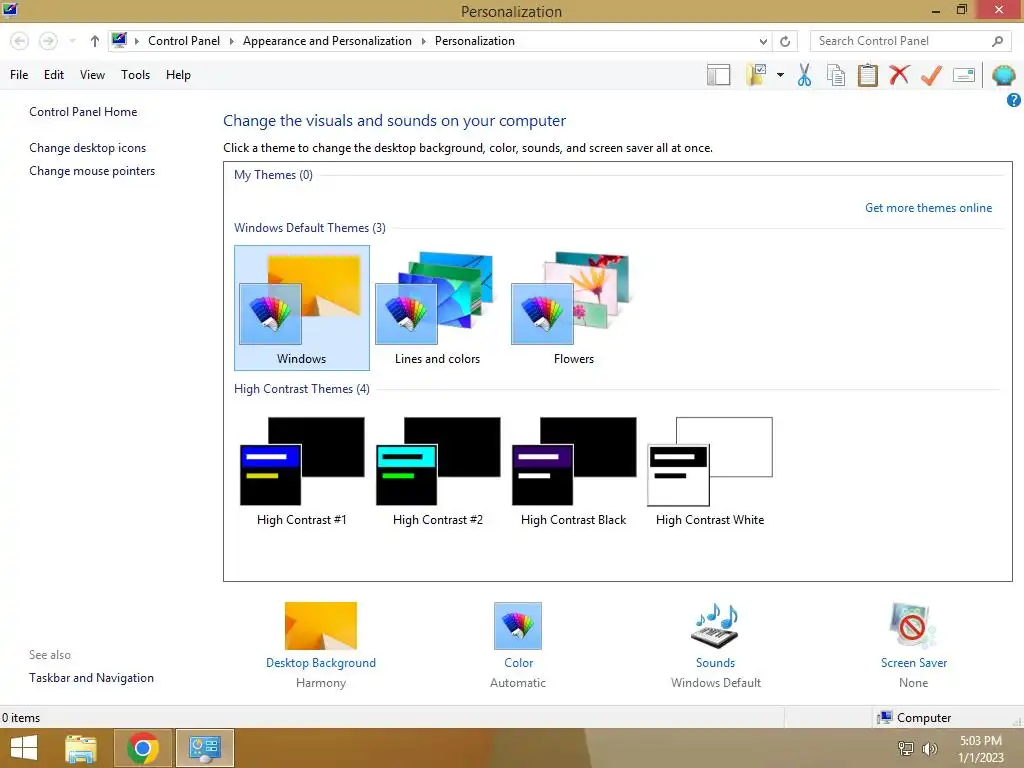Expand the chevron before Control Panel breadcrumb

[x=136, y=41]
